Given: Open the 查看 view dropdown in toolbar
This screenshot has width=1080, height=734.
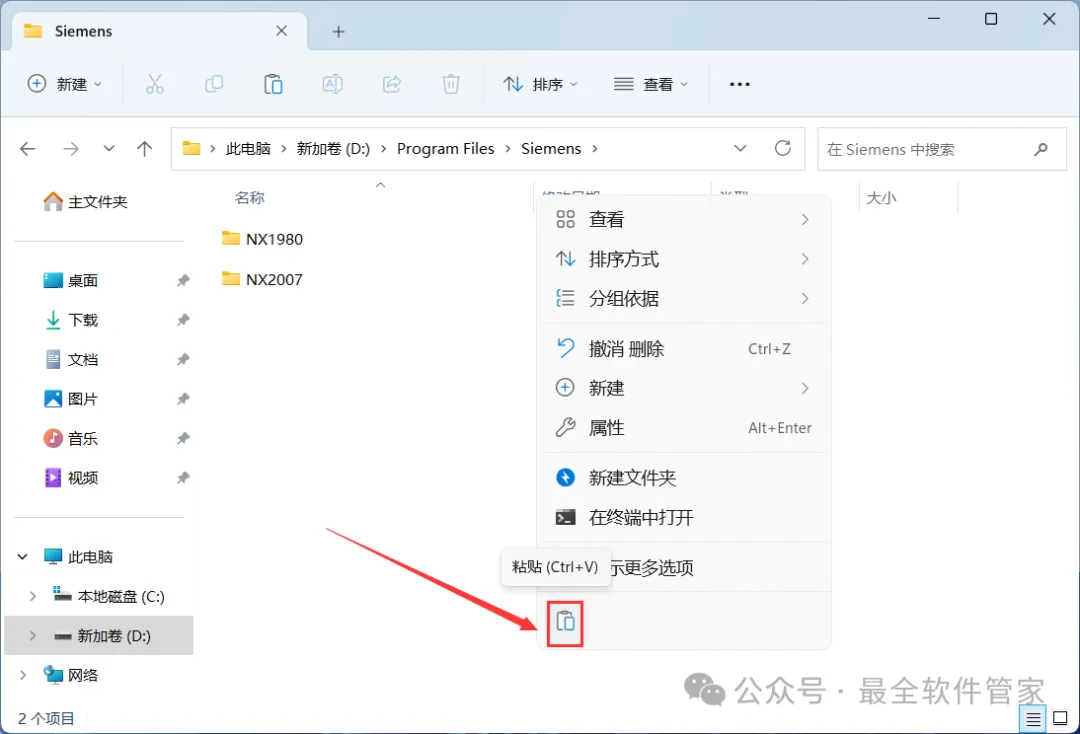Looking at the screenshot, I should click(651, 84).
